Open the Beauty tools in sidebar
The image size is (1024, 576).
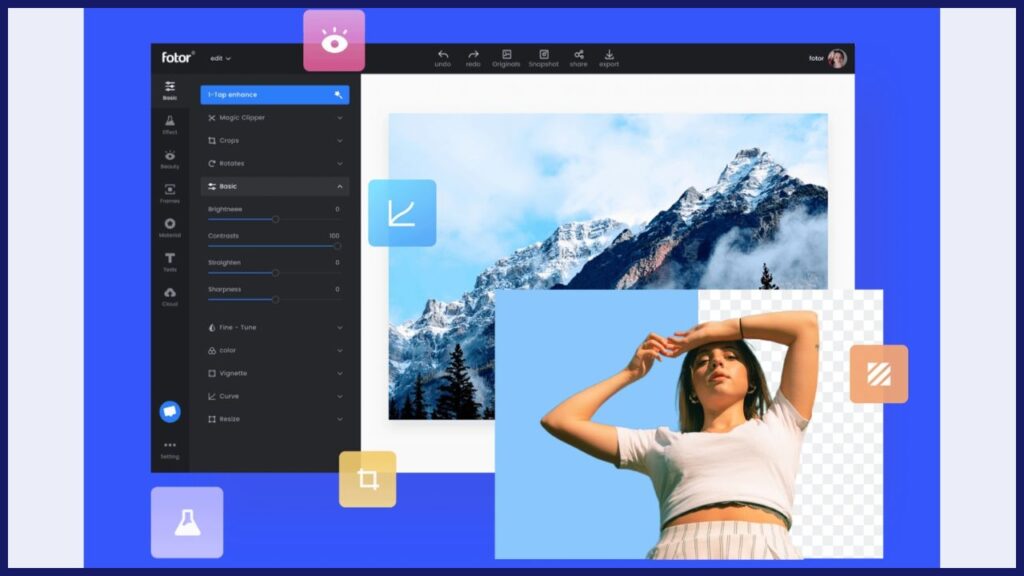point(170,159)
